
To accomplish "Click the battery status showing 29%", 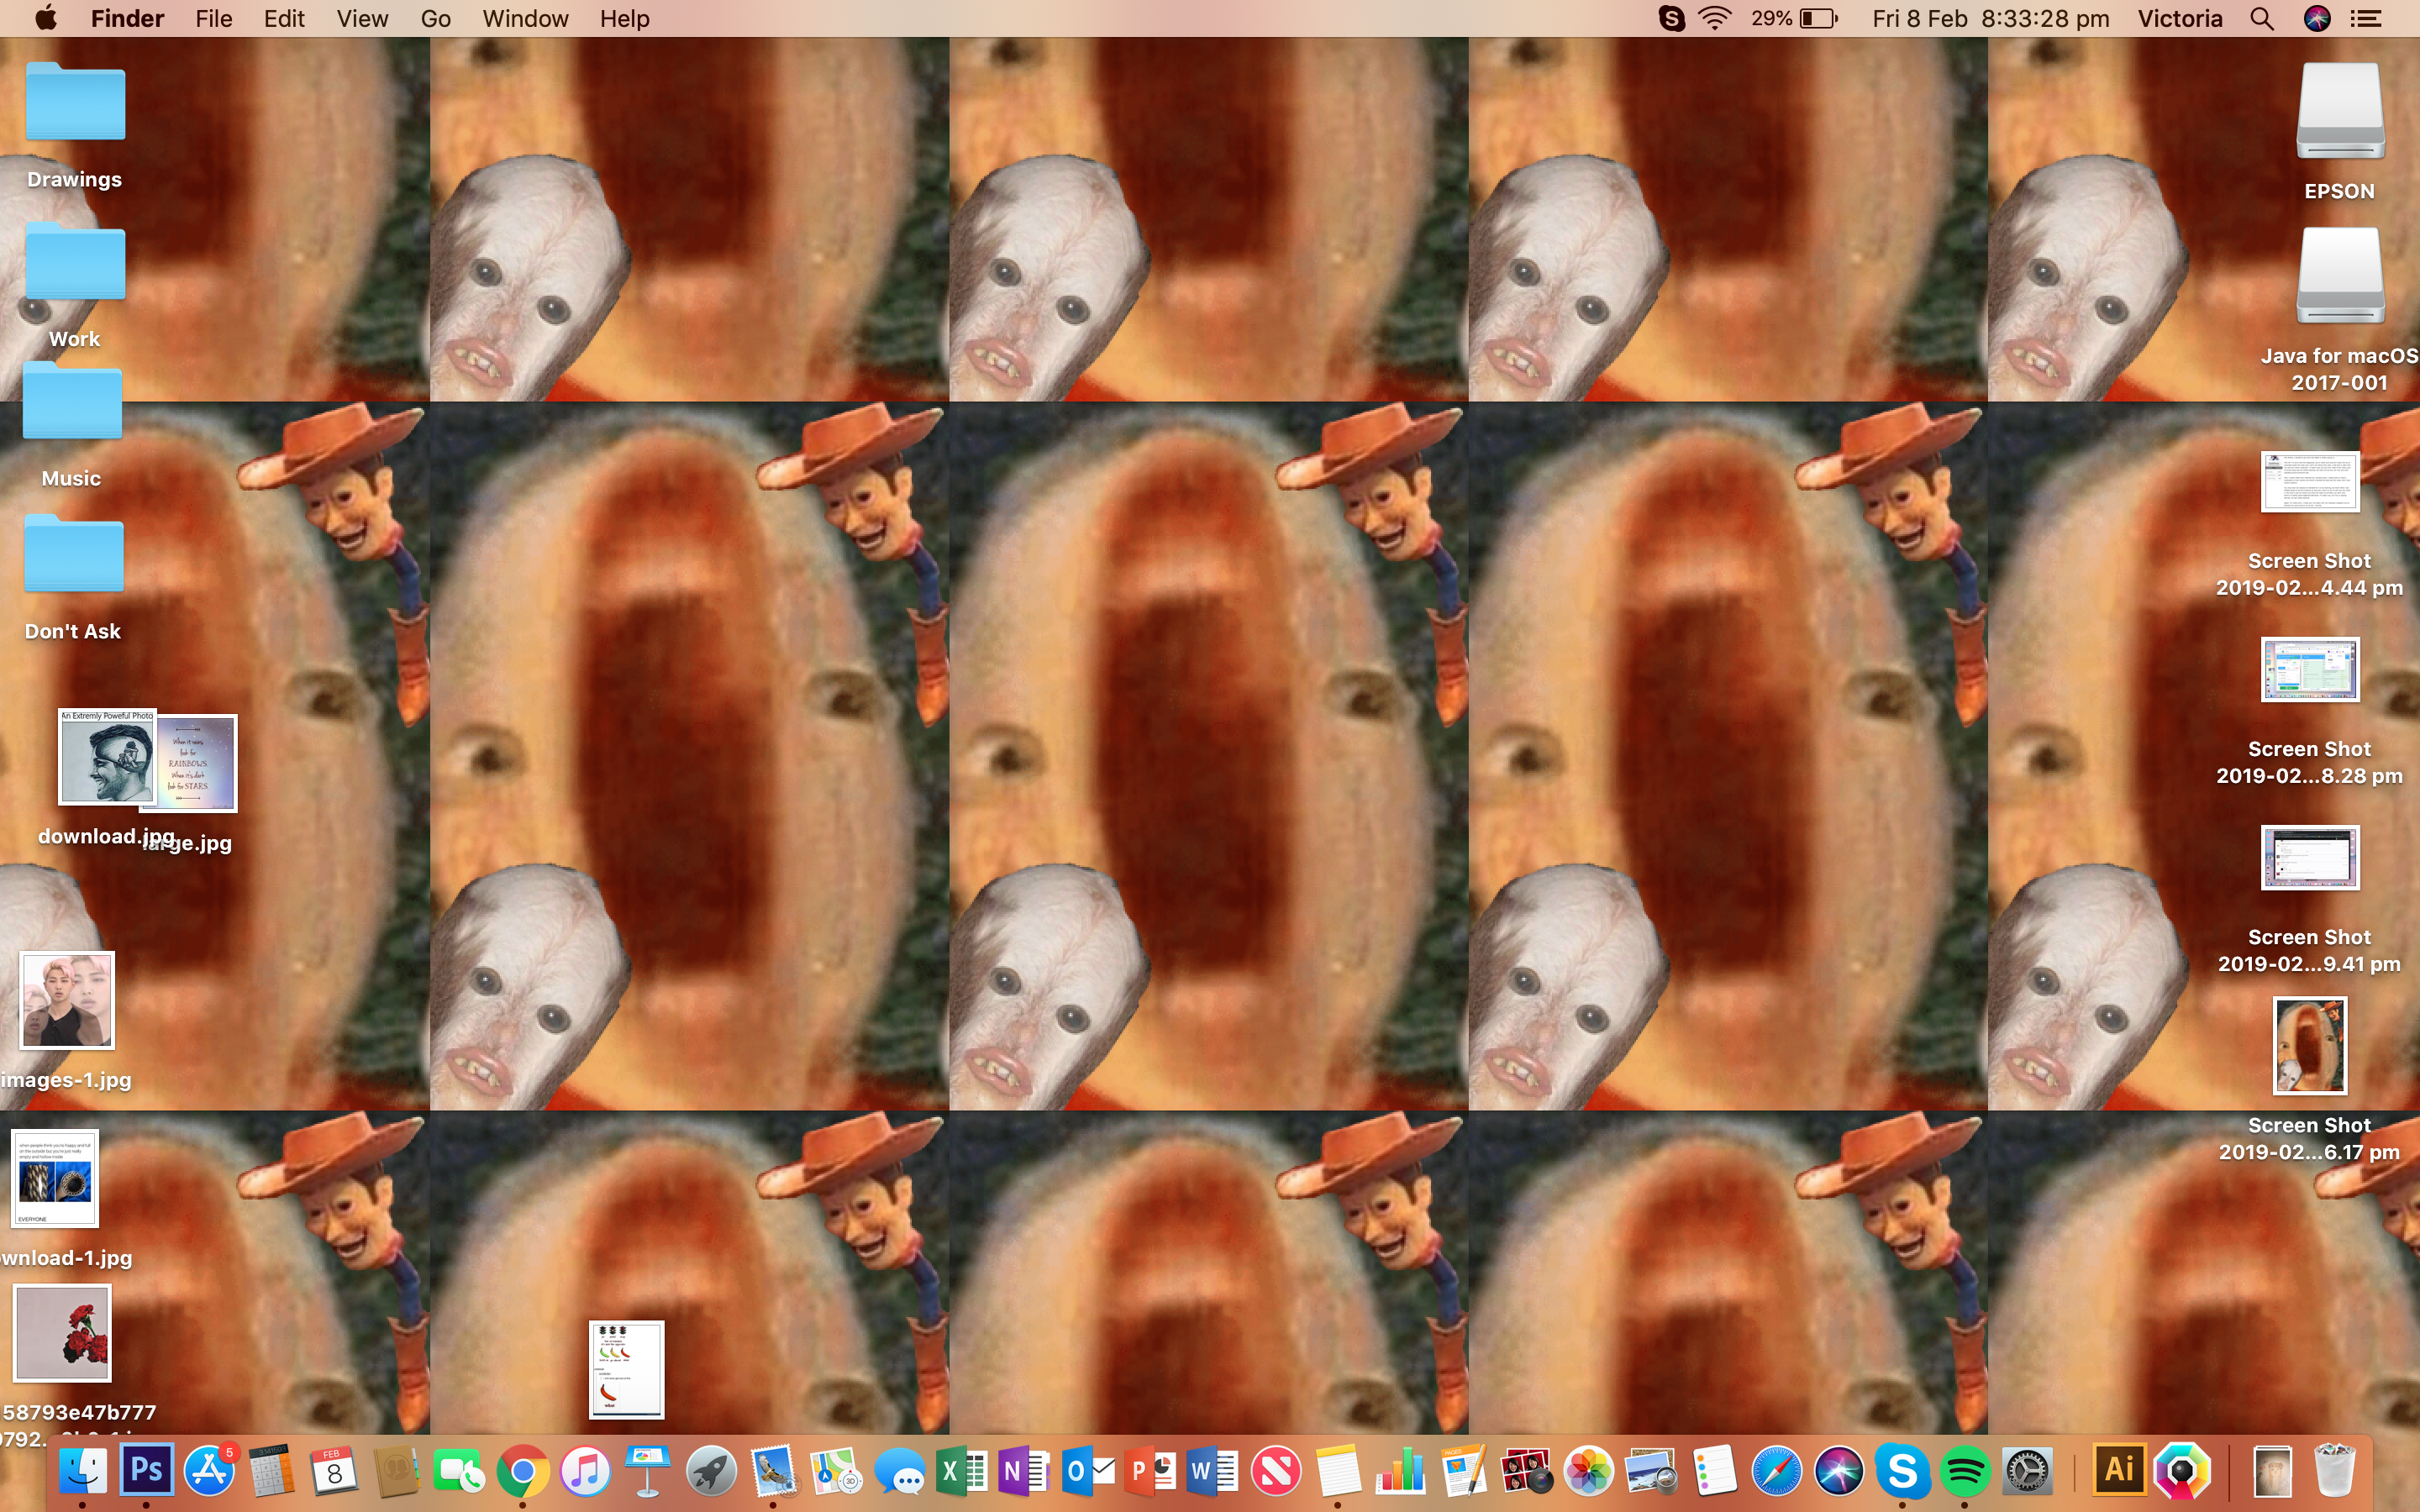I will click(1794, 18).
